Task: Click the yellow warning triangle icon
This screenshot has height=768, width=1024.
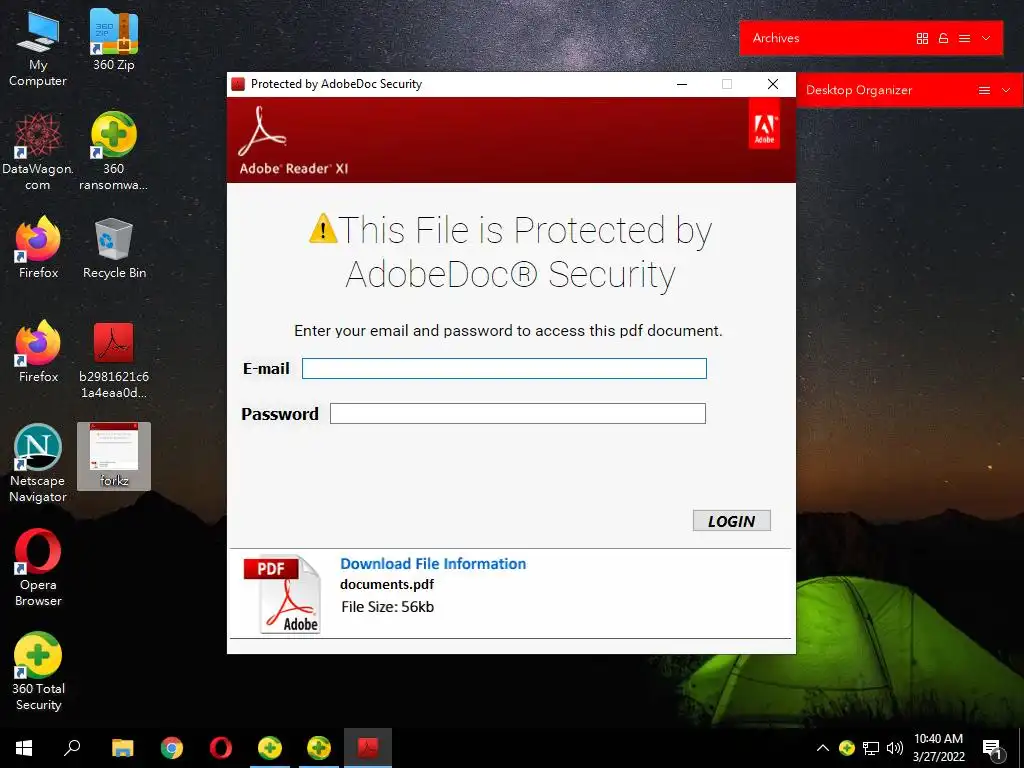Action: pos(323,229)
